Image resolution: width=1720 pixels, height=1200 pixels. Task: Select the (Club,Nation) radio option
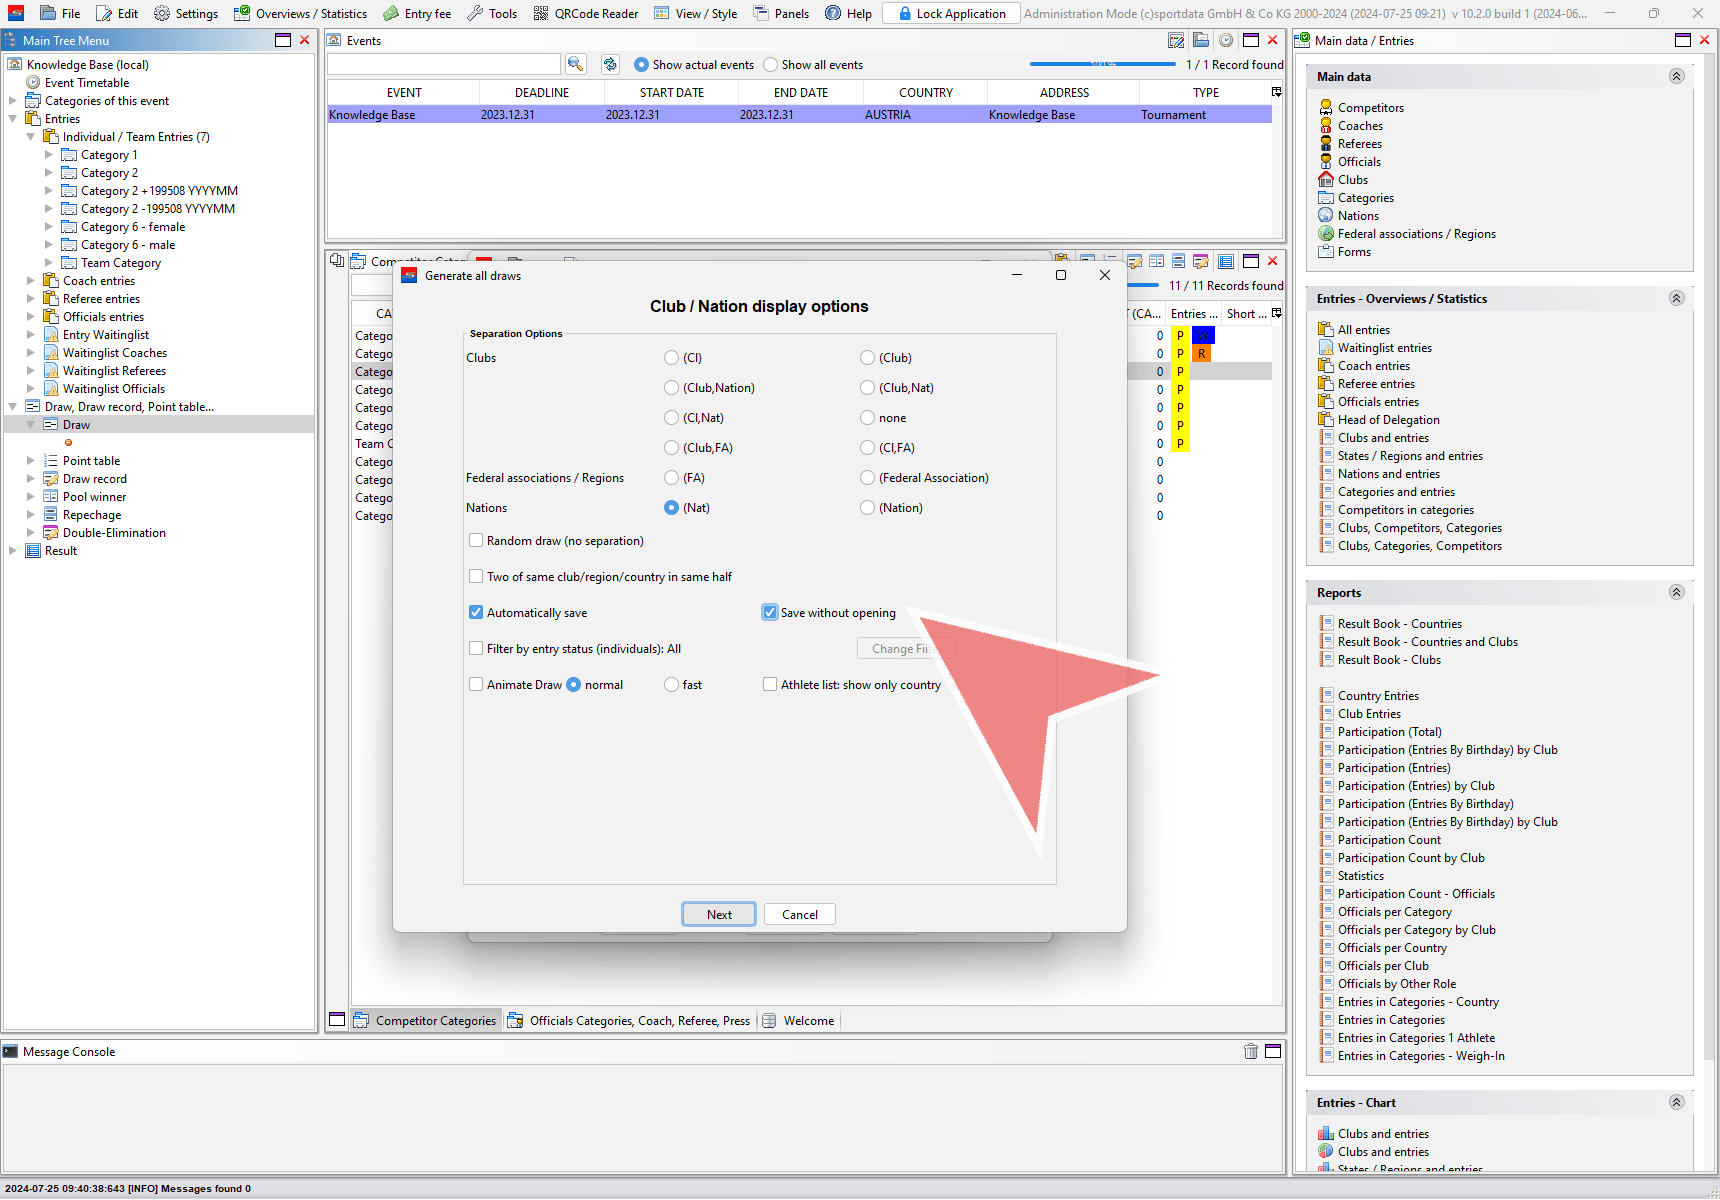click(672, 388)
